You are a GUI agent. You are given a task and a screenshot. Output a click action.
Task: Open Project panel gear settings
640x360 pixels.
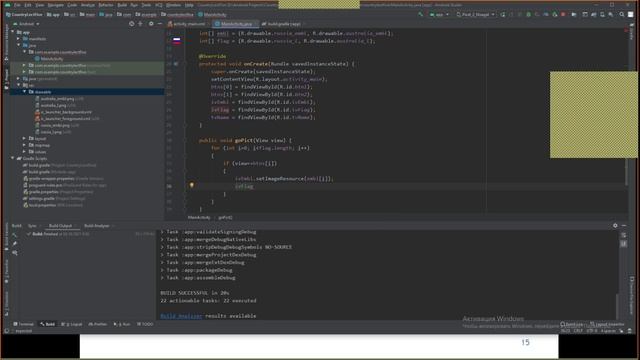tap(151, 24)
